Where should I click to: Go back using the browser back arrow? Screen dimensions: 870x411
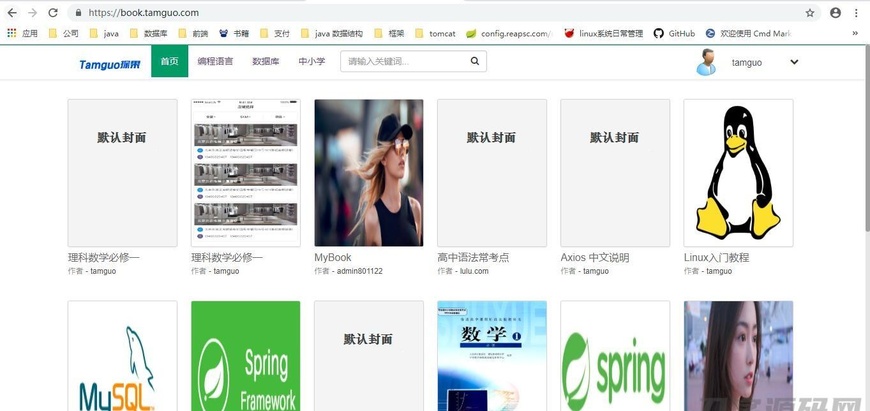[x=12, y=13]
